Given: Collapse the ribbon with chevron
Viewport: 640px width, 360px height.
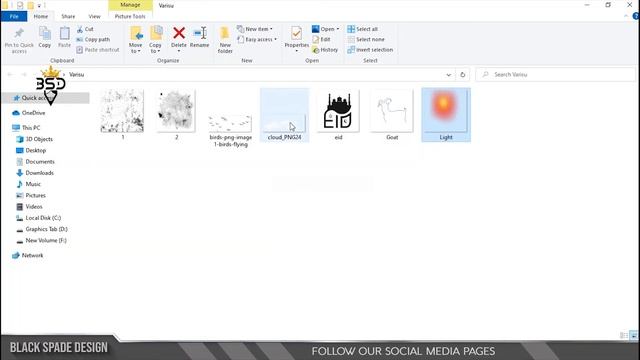Looking at the screenshot, I should pyautogui.click(x=626, y=16).
